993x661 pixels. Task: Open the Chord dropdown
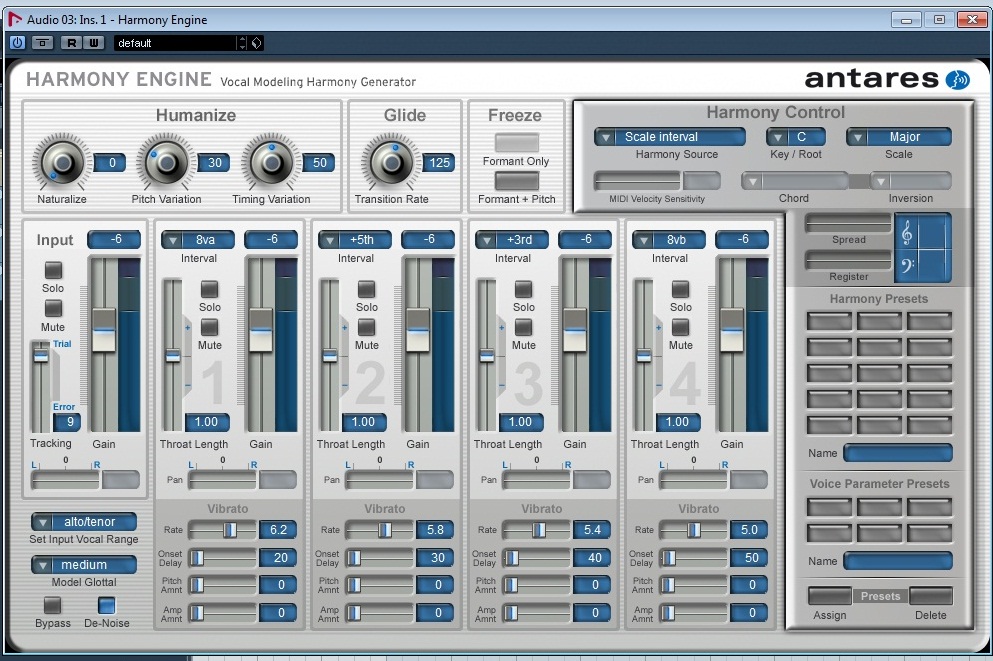coord(794,181)
